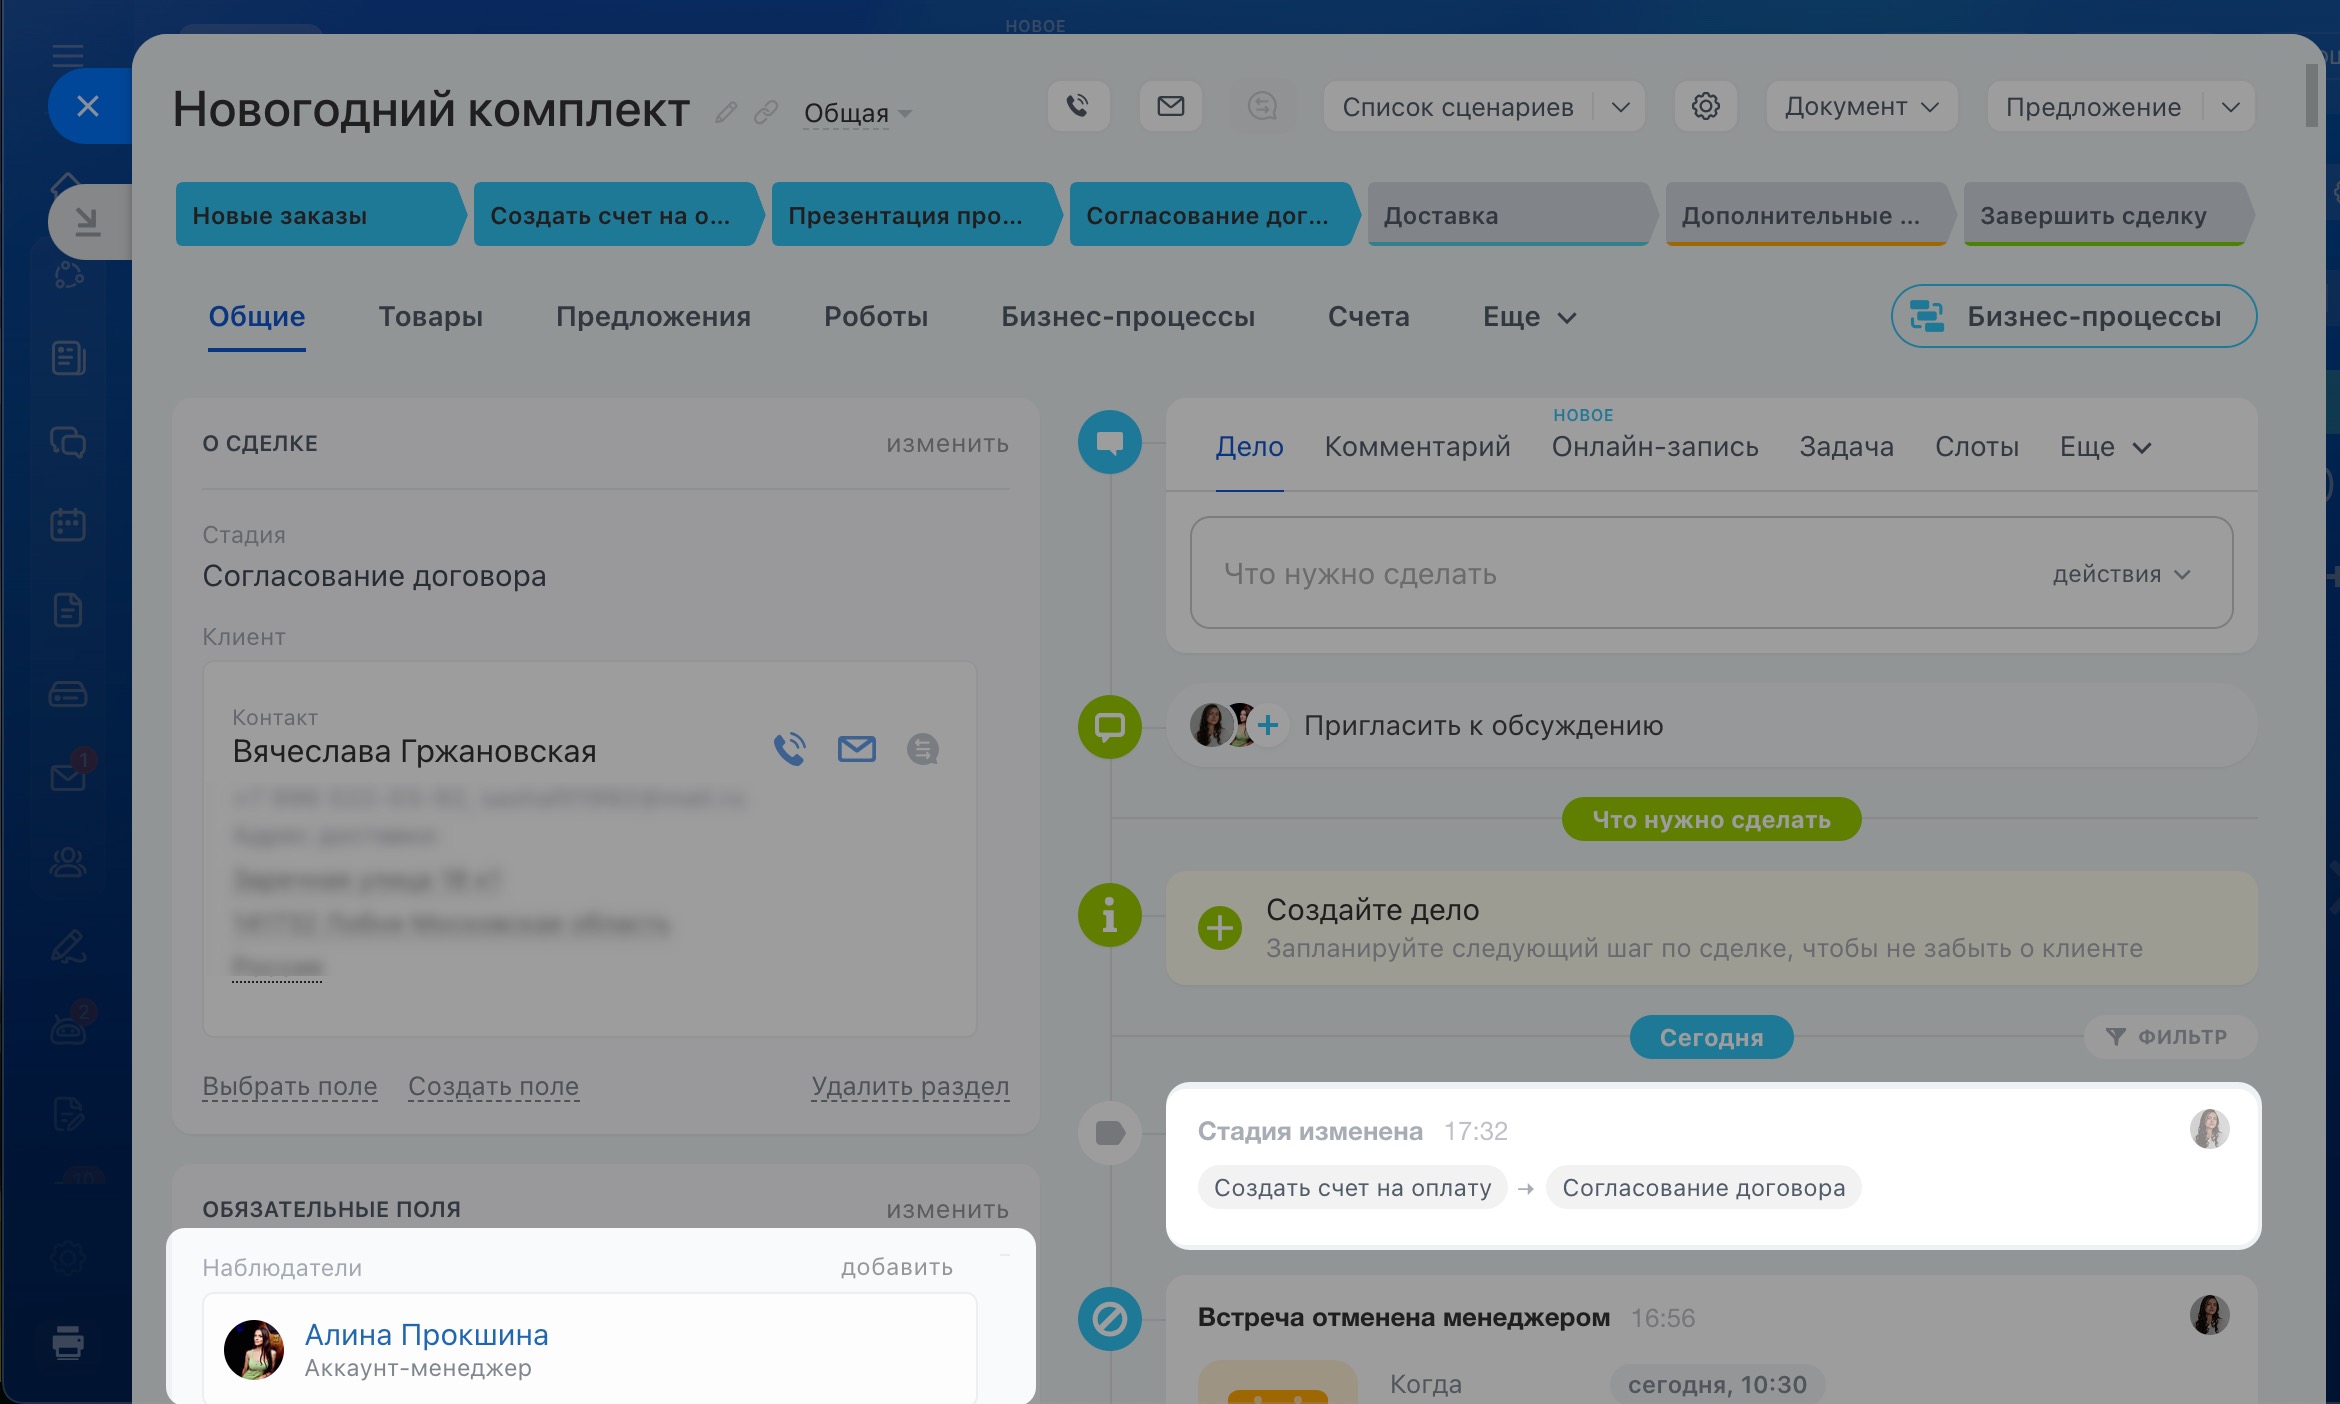Click the page scrollbar on right edge
This screenshot has width=2340, height=1404.
pos(2311,96)
